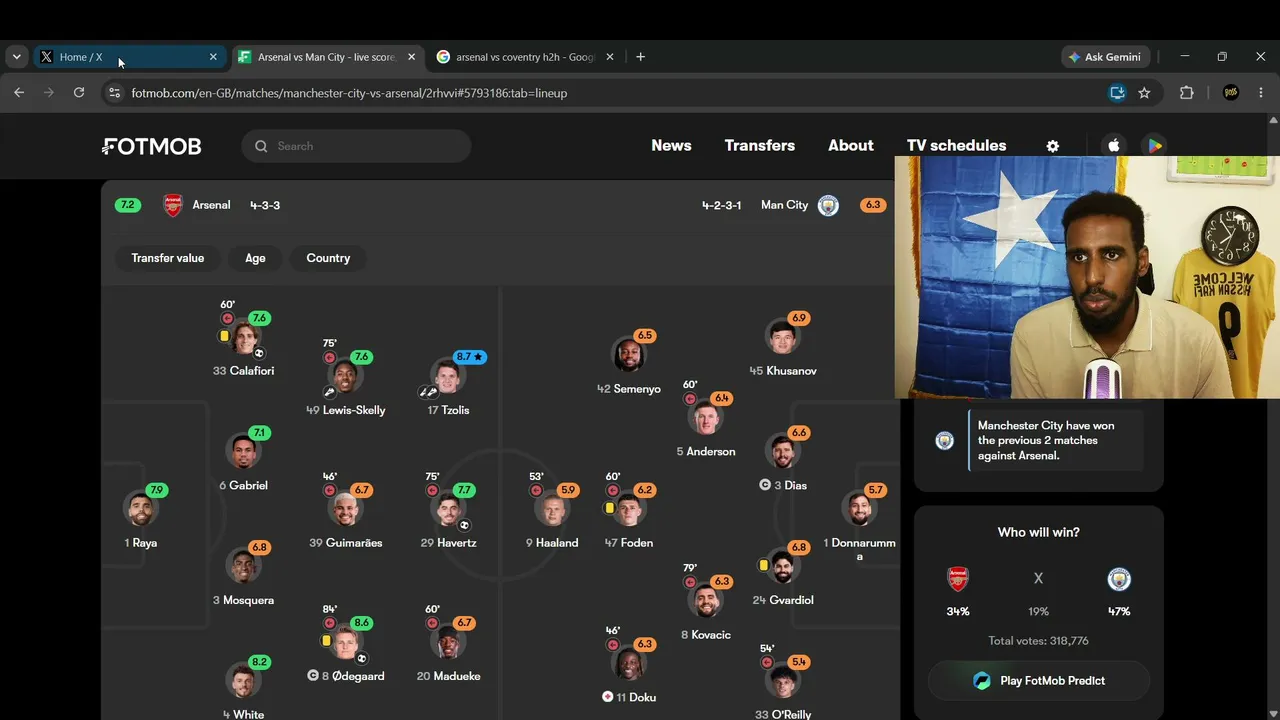Click the install app icon in address bar
Viewport: 1280px width, 720px height.
1117,93
